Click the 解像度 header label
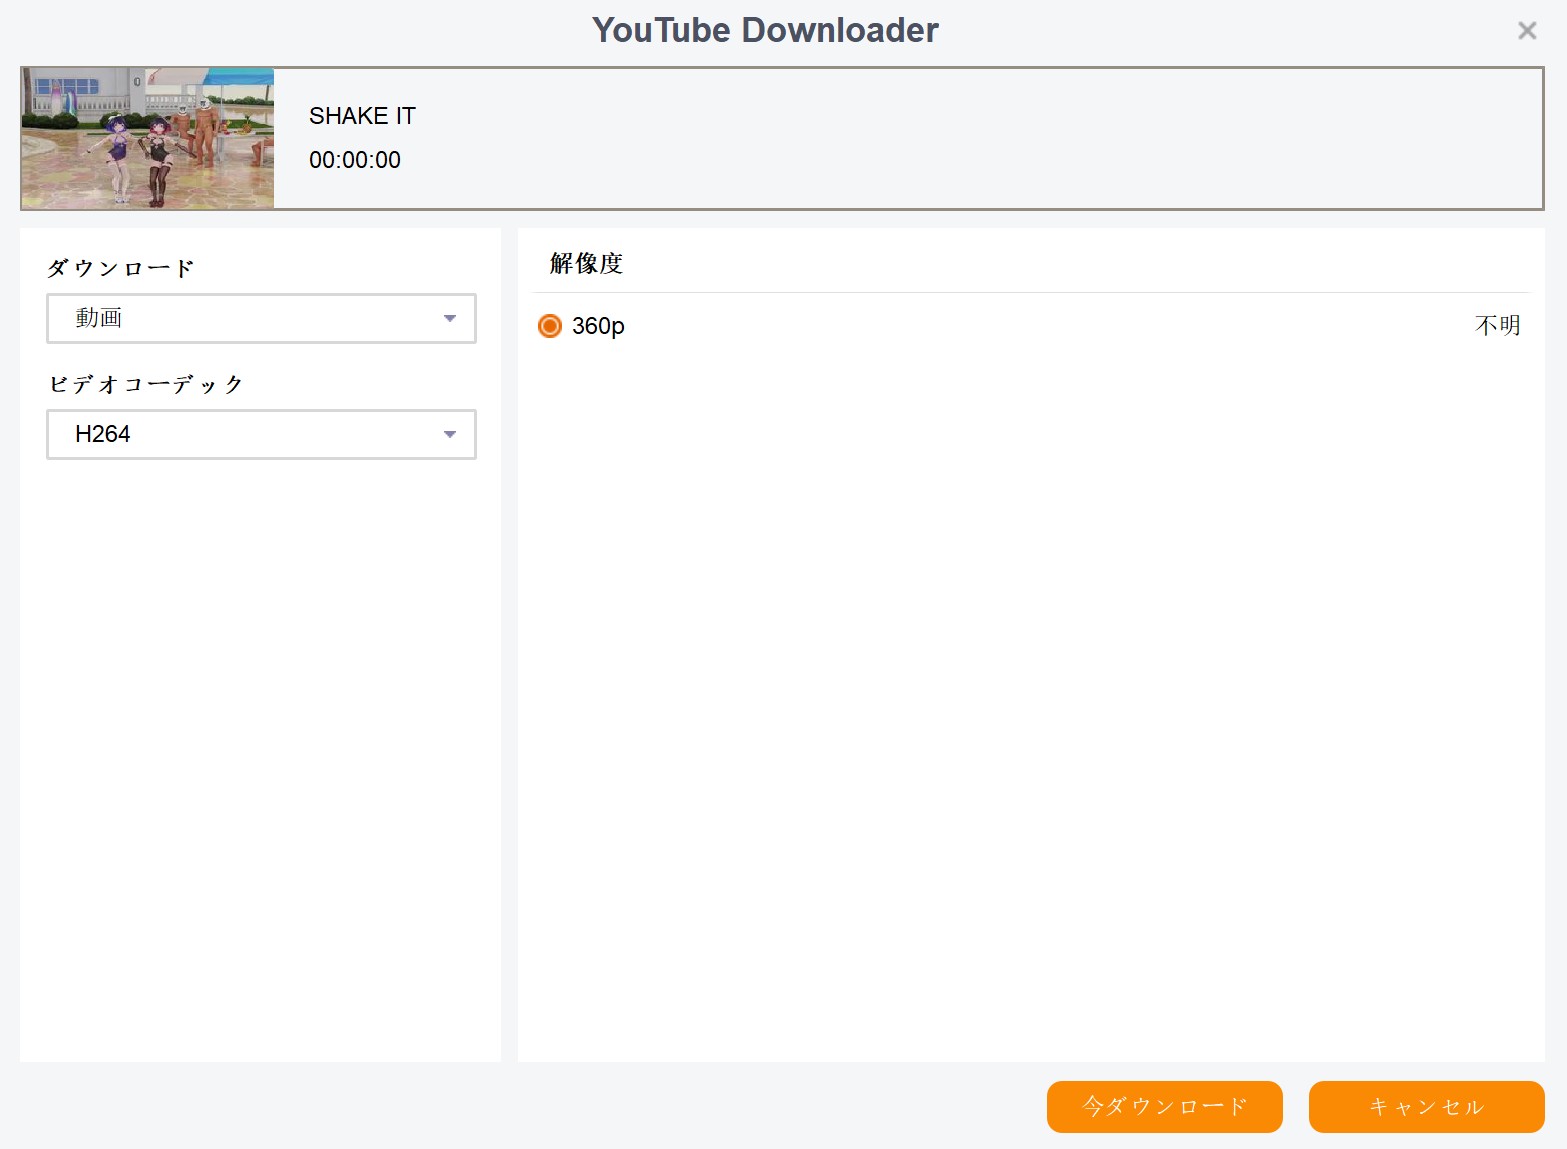The height and width of the screenshot is (1149, 1567). (x=586, y=263)
